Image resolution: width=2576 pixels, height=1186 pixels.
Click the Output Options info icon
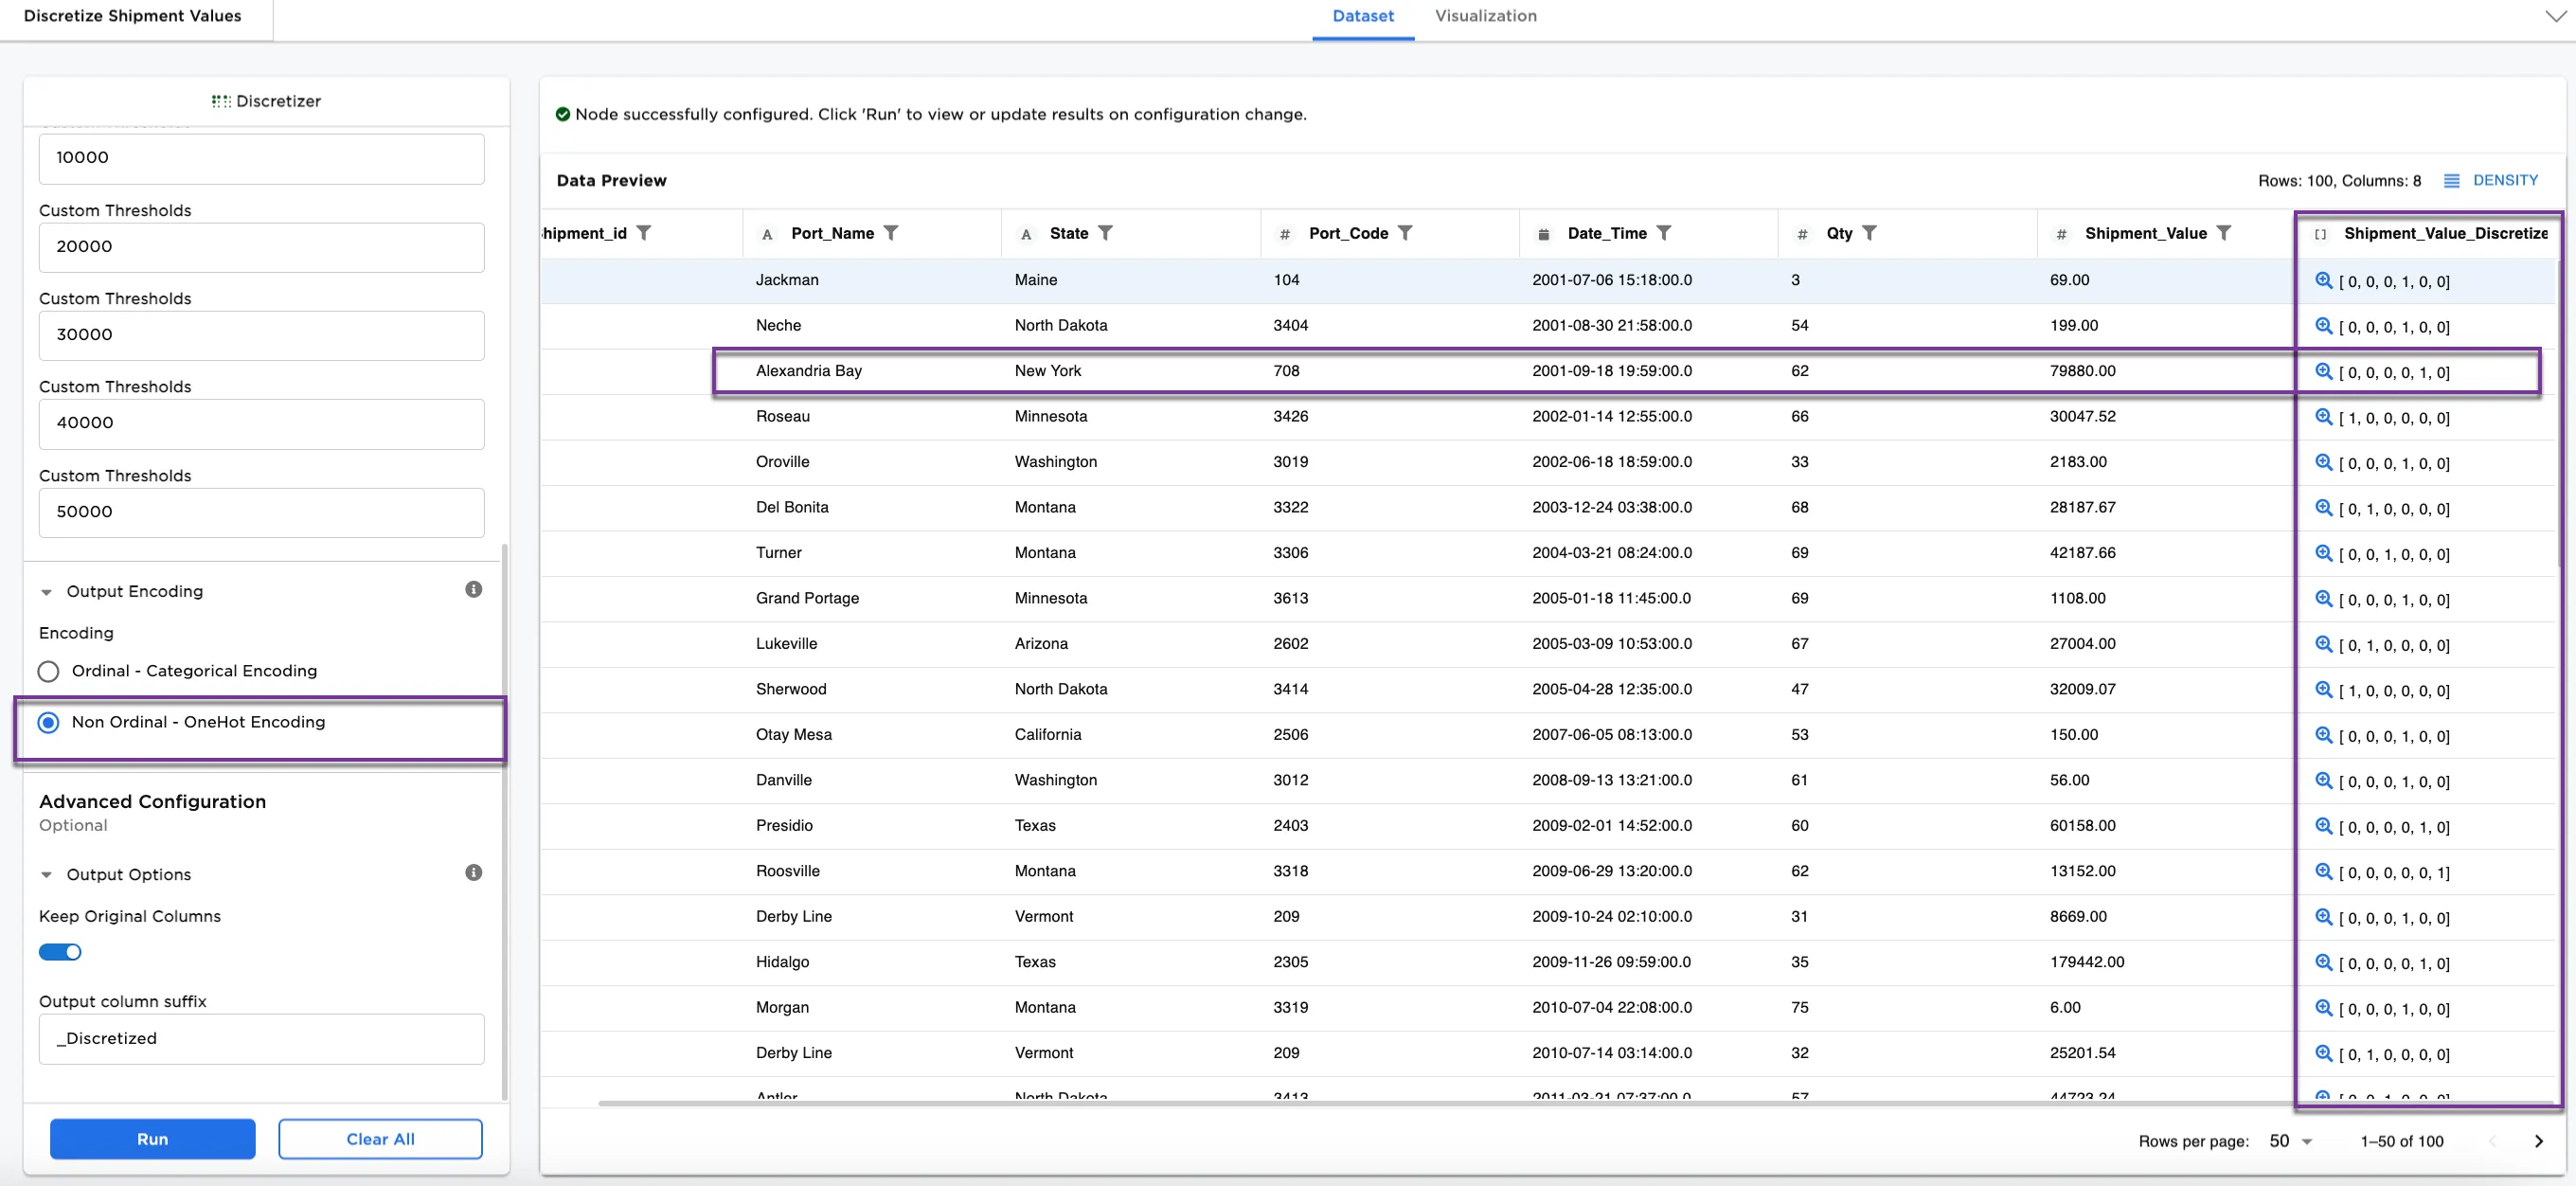473,873
